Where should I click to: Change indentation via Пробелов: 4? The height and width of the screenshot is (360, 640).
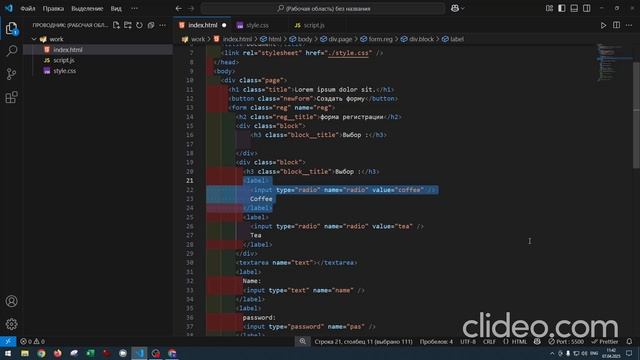coord(436,341)
